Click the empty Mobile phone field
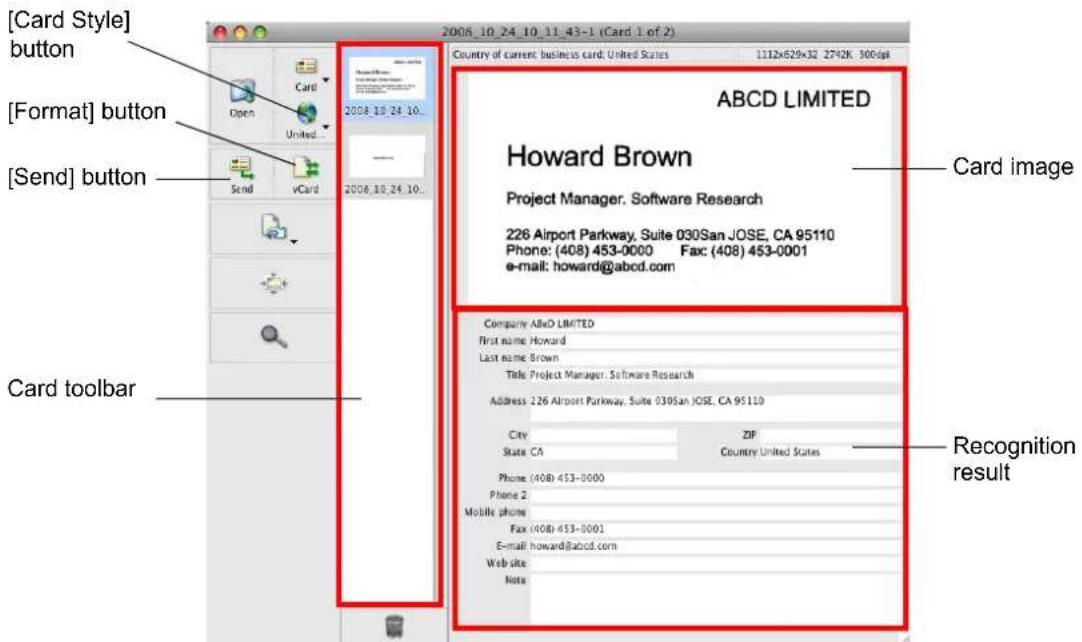Image resolution: width=1082 pixels, height=642 pixels. [x=715, y=512]
